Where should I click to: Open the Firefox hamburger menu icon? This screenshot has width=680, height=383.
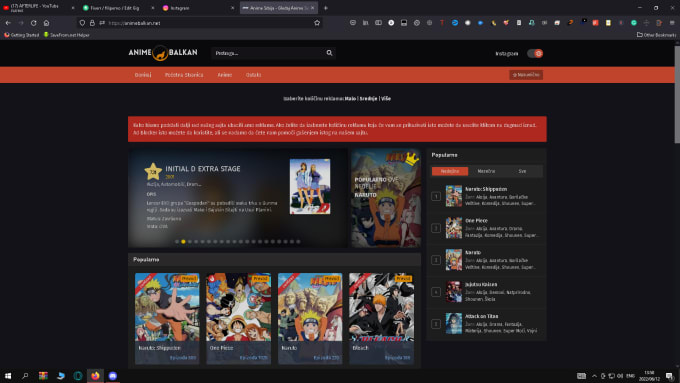[672, 23]
